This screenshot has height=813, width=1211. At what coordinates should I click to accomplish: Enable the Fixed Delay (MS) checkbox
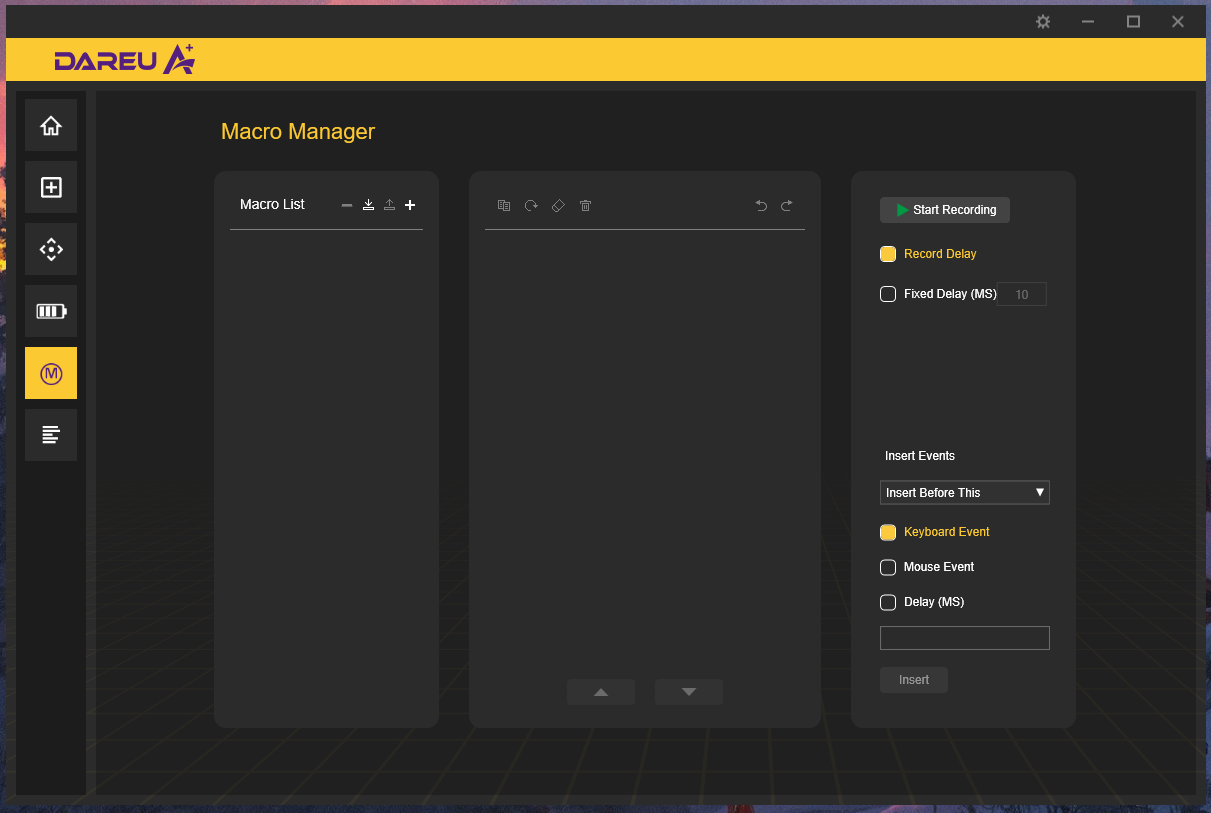click(888, 294)
